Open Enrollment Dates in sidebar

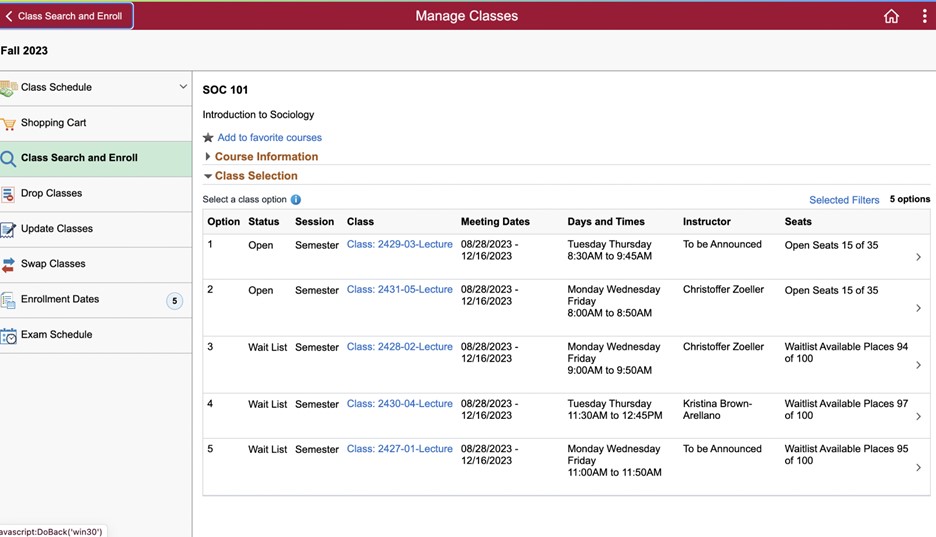[x=60, y=299]
